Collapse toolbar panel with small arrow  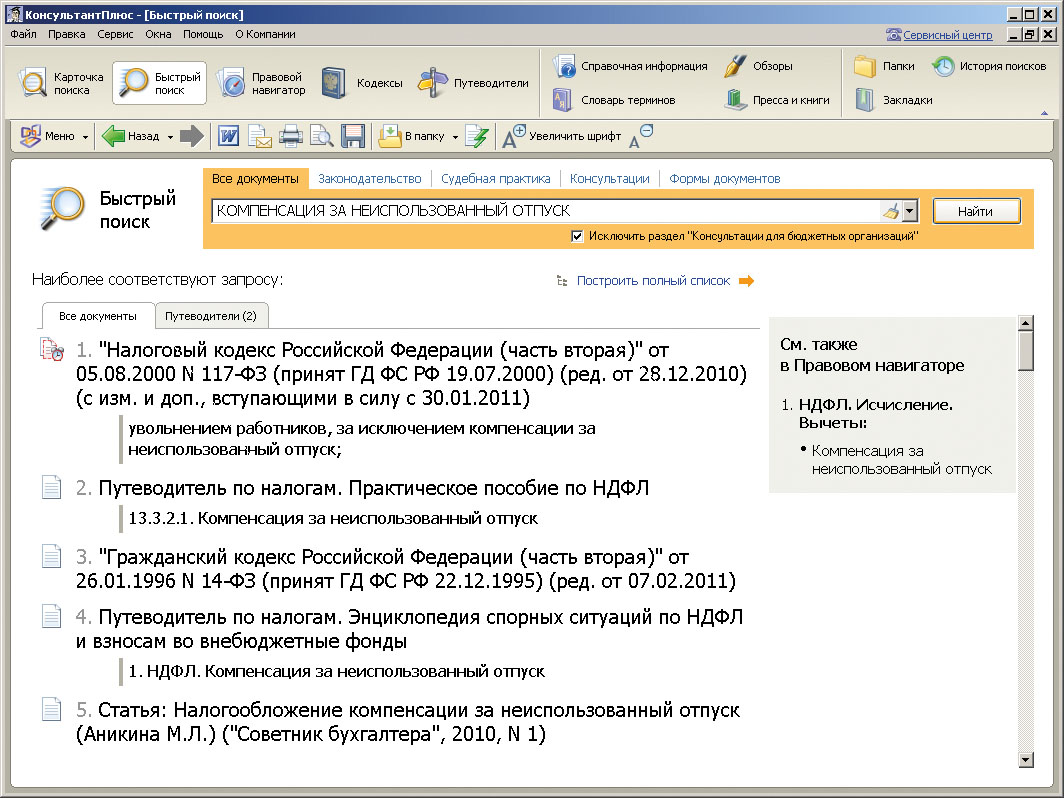pyautogui.click(x=1044, y=113)
